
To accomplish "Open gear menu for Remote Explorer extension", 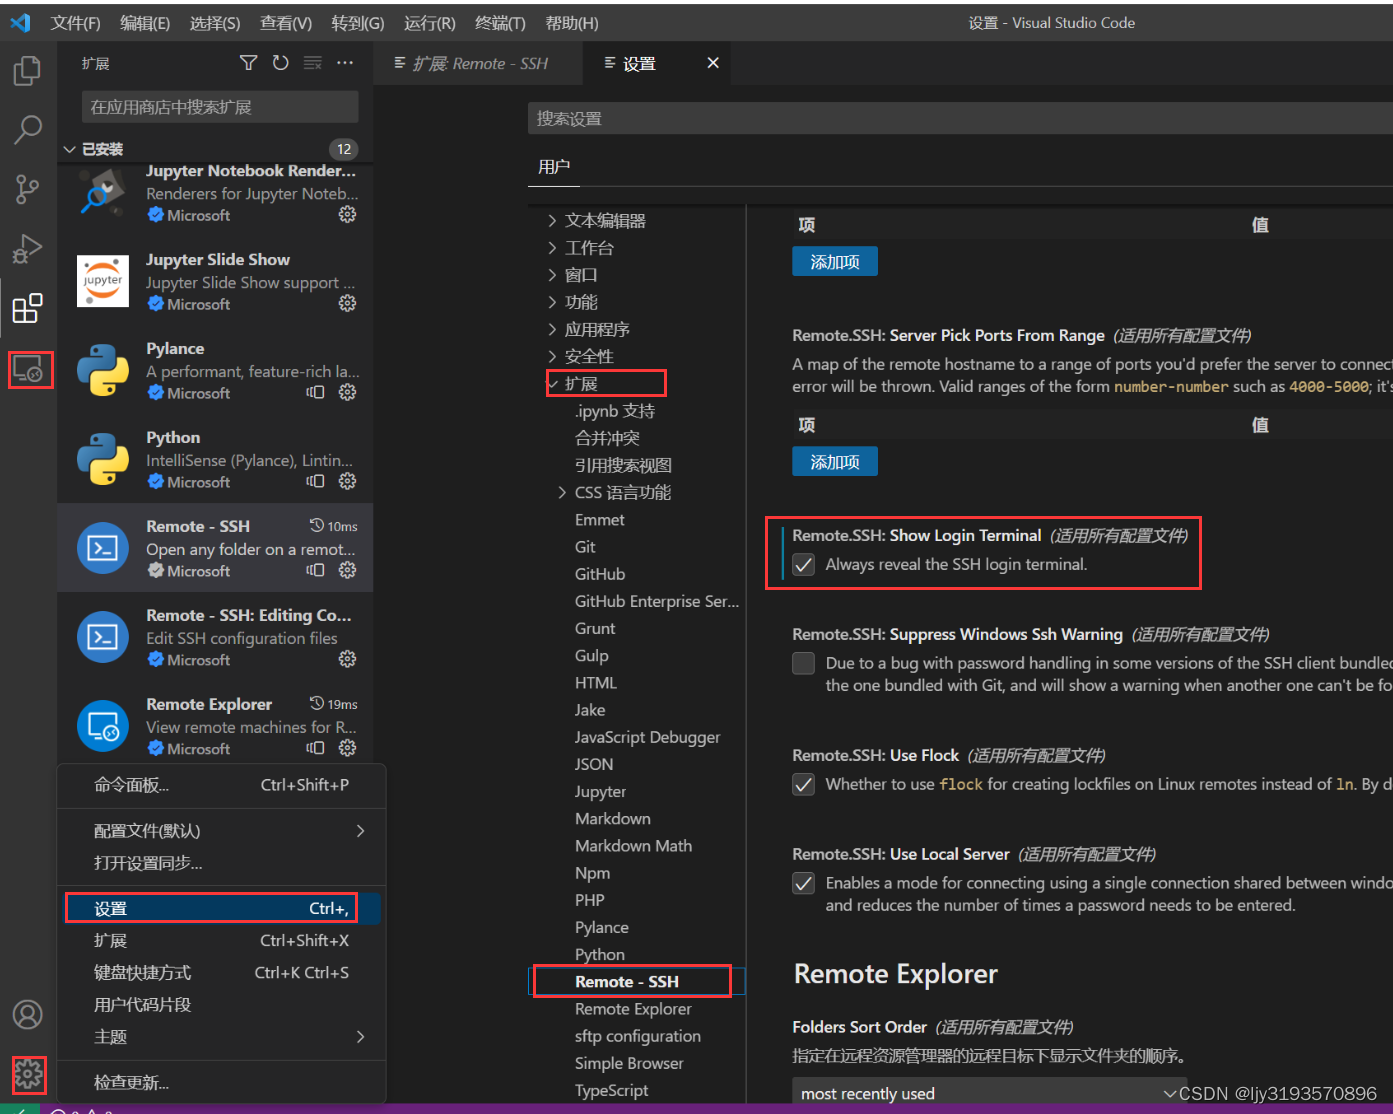I will click(347, 748).
